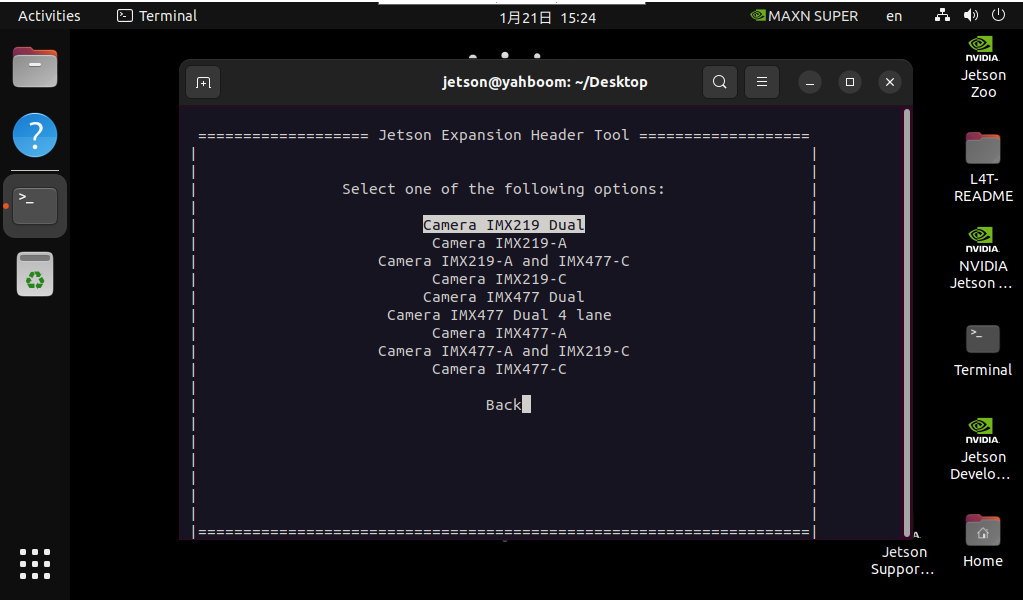Search within the terminal window
The image size is (1023, 600).
coord(720,82)
